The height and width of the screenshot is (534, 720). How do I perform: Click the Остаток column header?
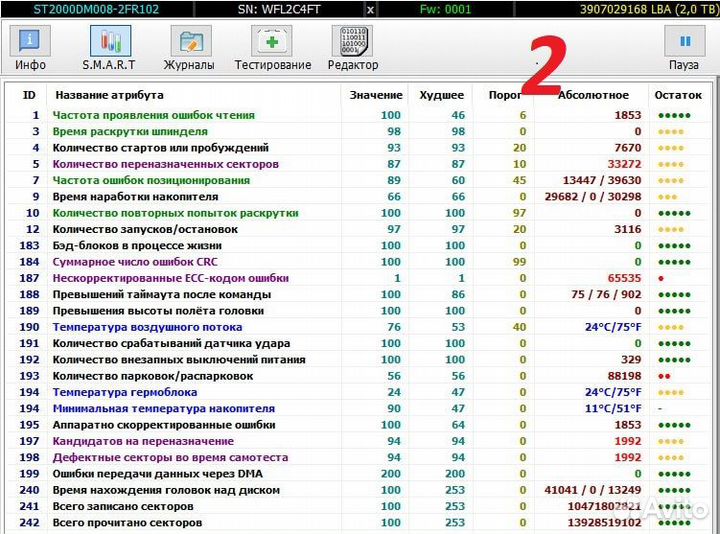[678, 95]
